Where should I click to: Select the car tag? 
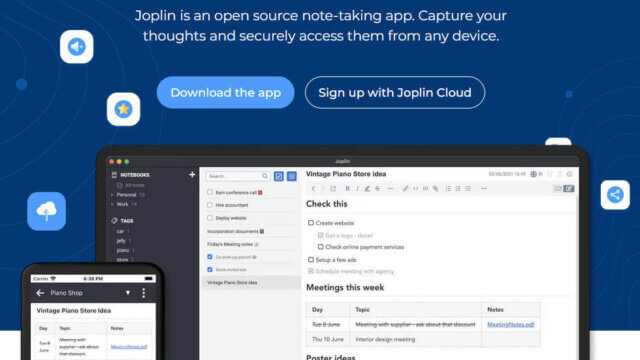[x=120, y=231]
